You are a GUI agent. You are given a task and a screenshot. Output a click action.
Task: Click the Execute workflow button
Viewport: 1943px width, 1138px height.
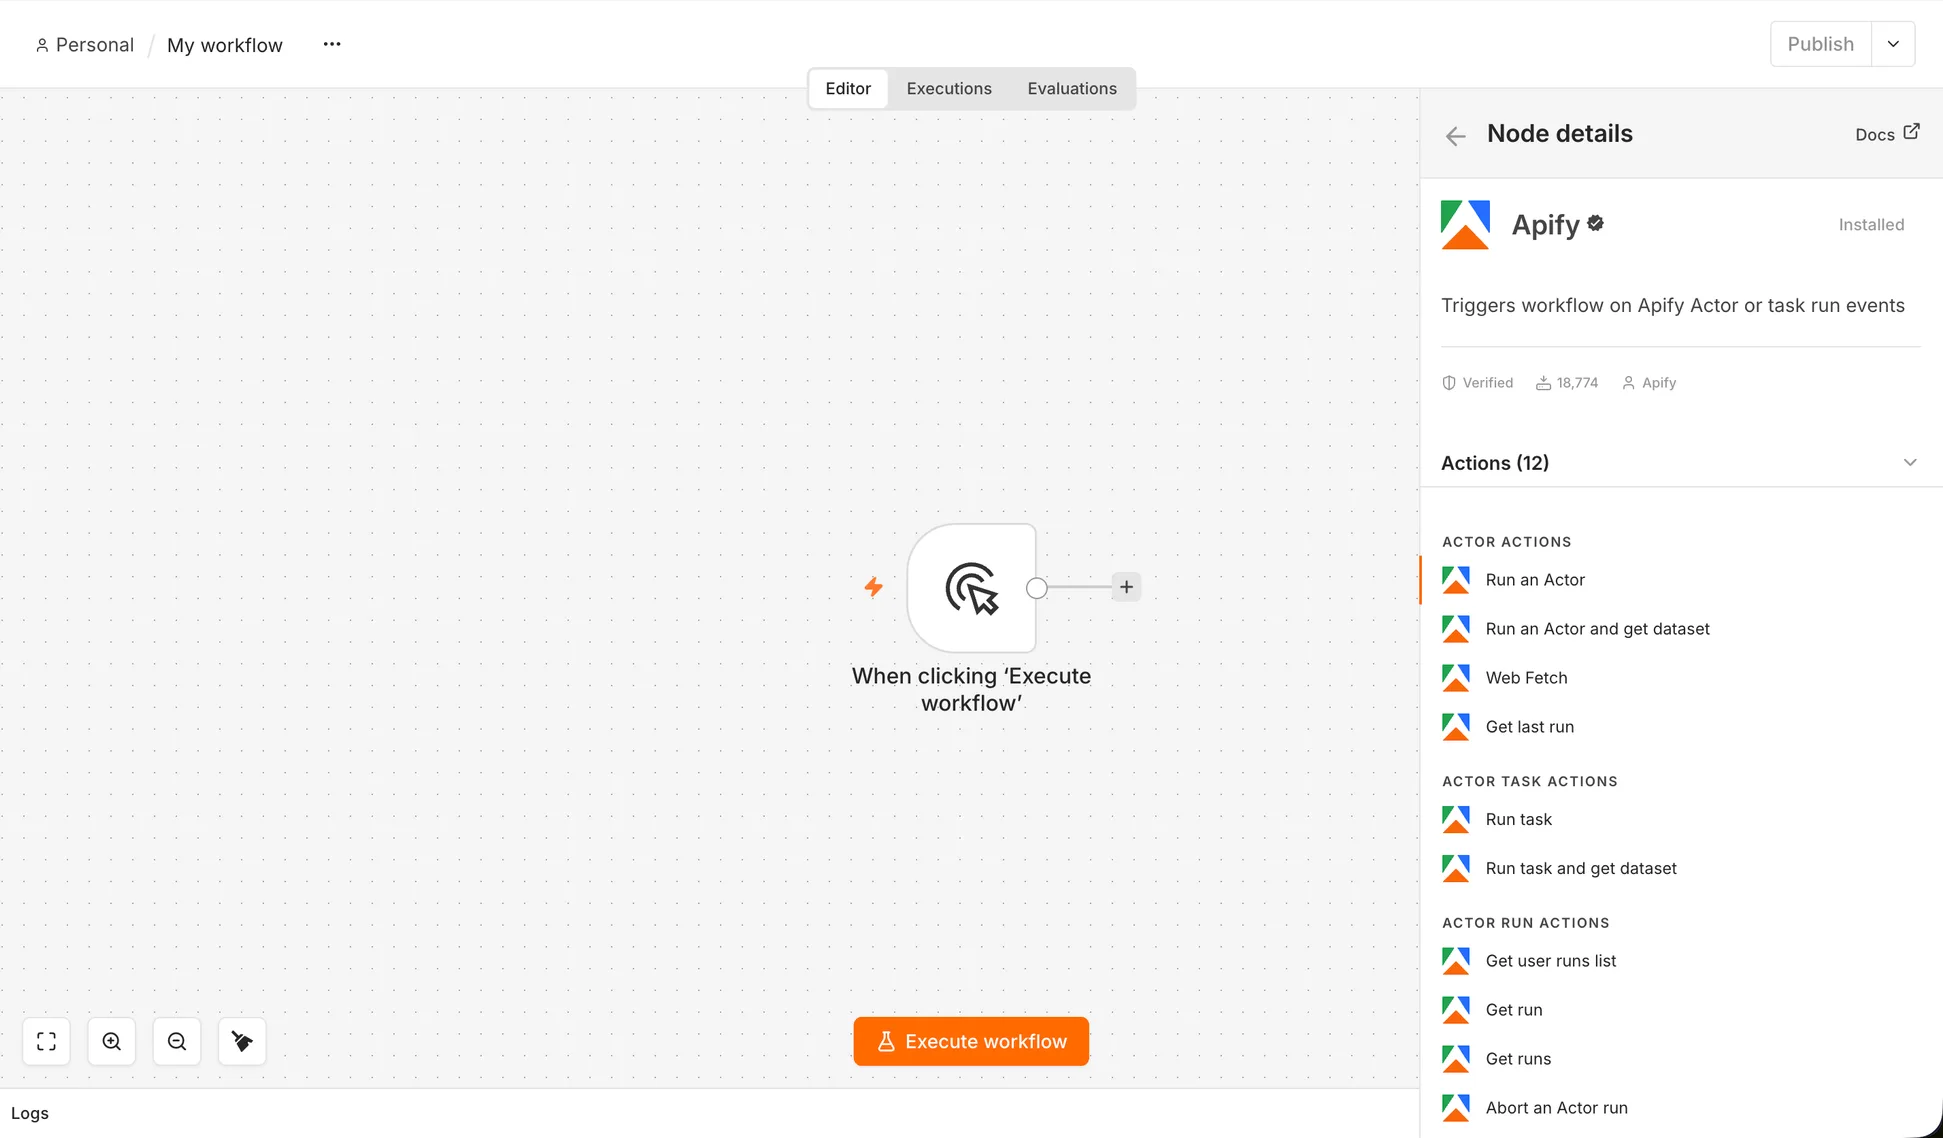tap(971, 1041)
